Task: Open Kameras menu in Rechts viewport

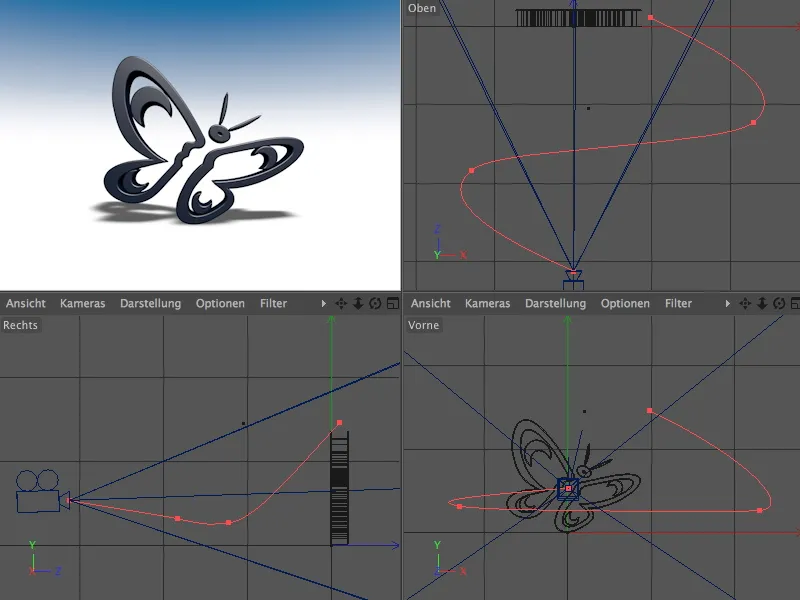Action: [x=82, y=304]
